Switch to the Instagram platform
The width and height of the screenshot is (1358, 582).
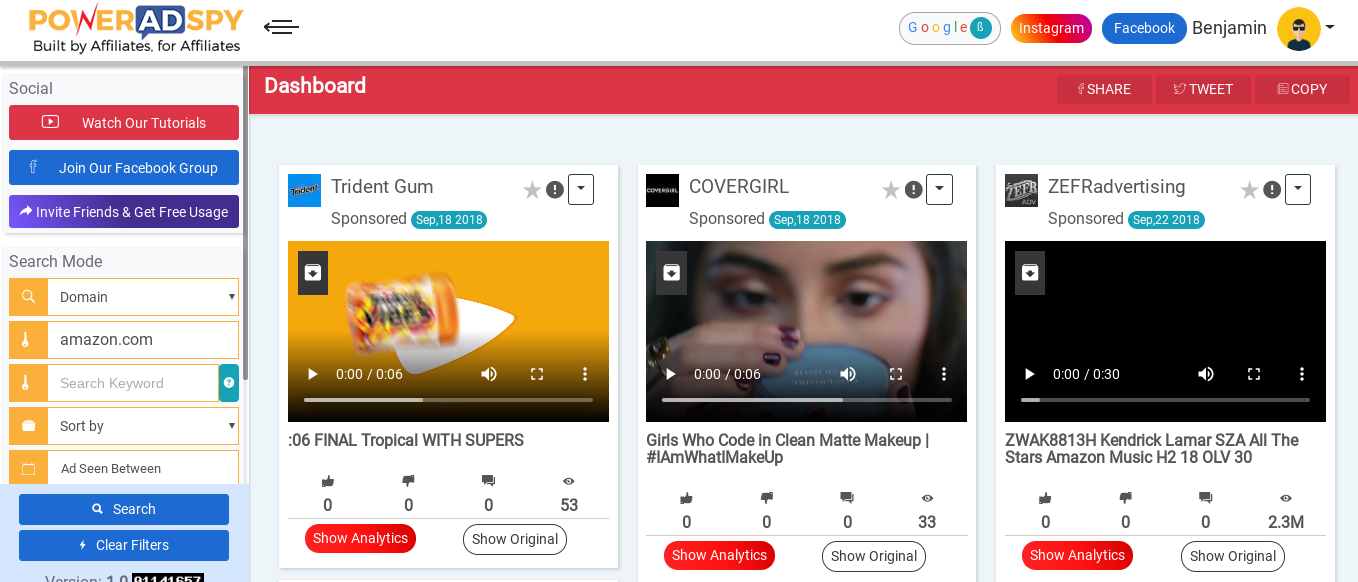1051,28
